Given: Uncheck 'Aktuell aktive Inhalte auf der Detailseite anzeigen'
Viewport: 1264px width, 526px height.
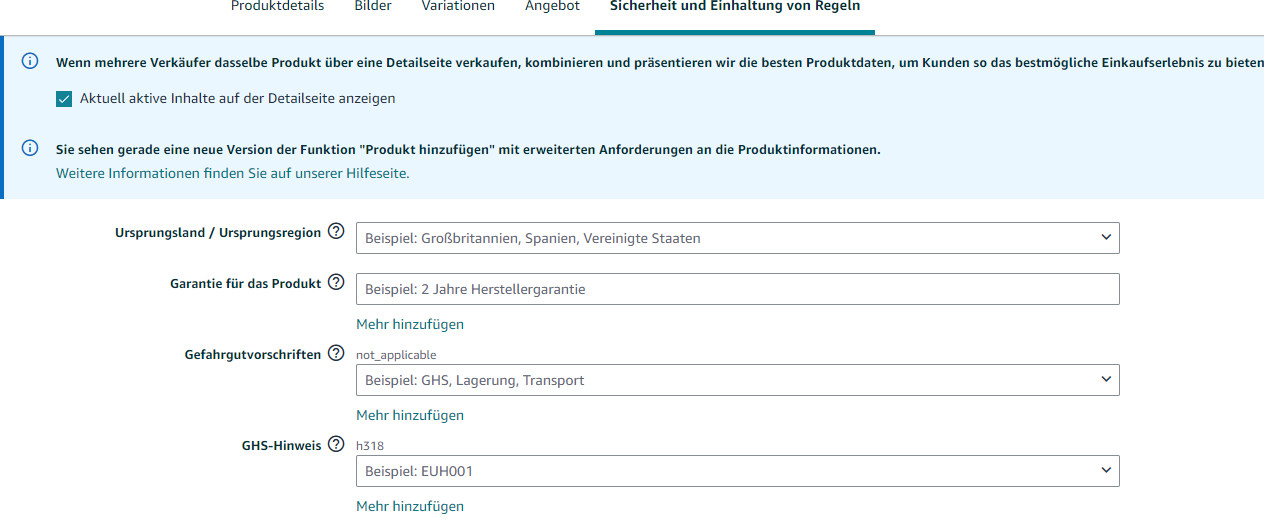Looking at the screenshot, I should 64,99.
